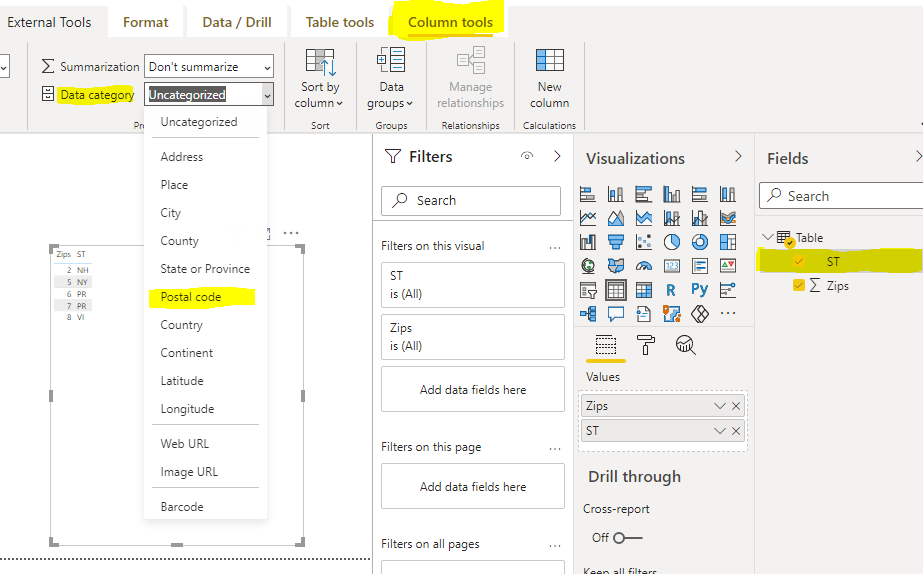Select the matrix visual
This screenshot has height=574, width=923.
tap(643, 290)
